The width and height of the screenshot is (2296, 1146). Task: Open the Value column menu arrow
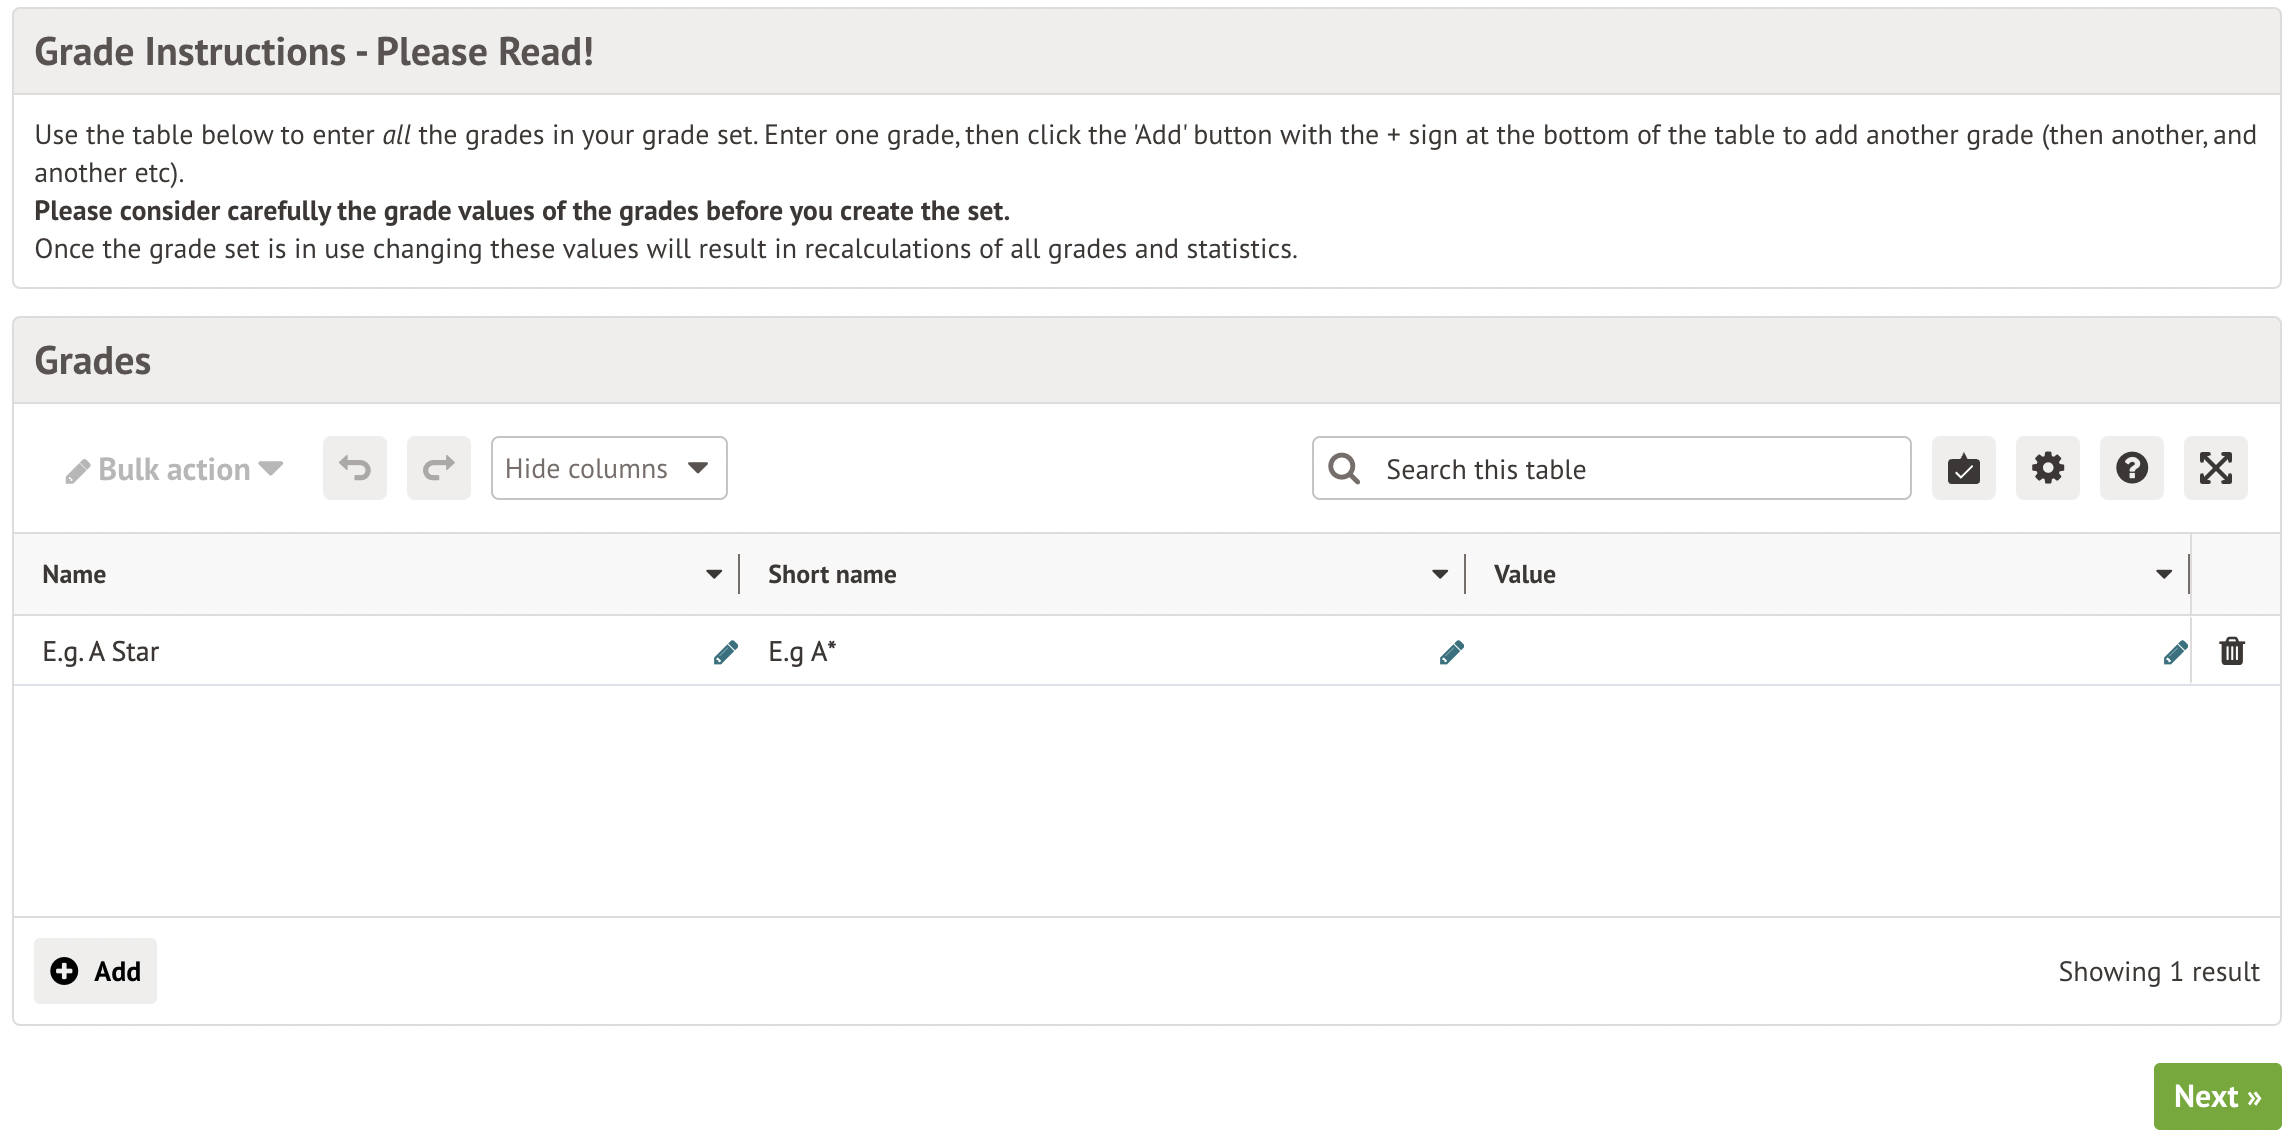[x=2163, y=574]
